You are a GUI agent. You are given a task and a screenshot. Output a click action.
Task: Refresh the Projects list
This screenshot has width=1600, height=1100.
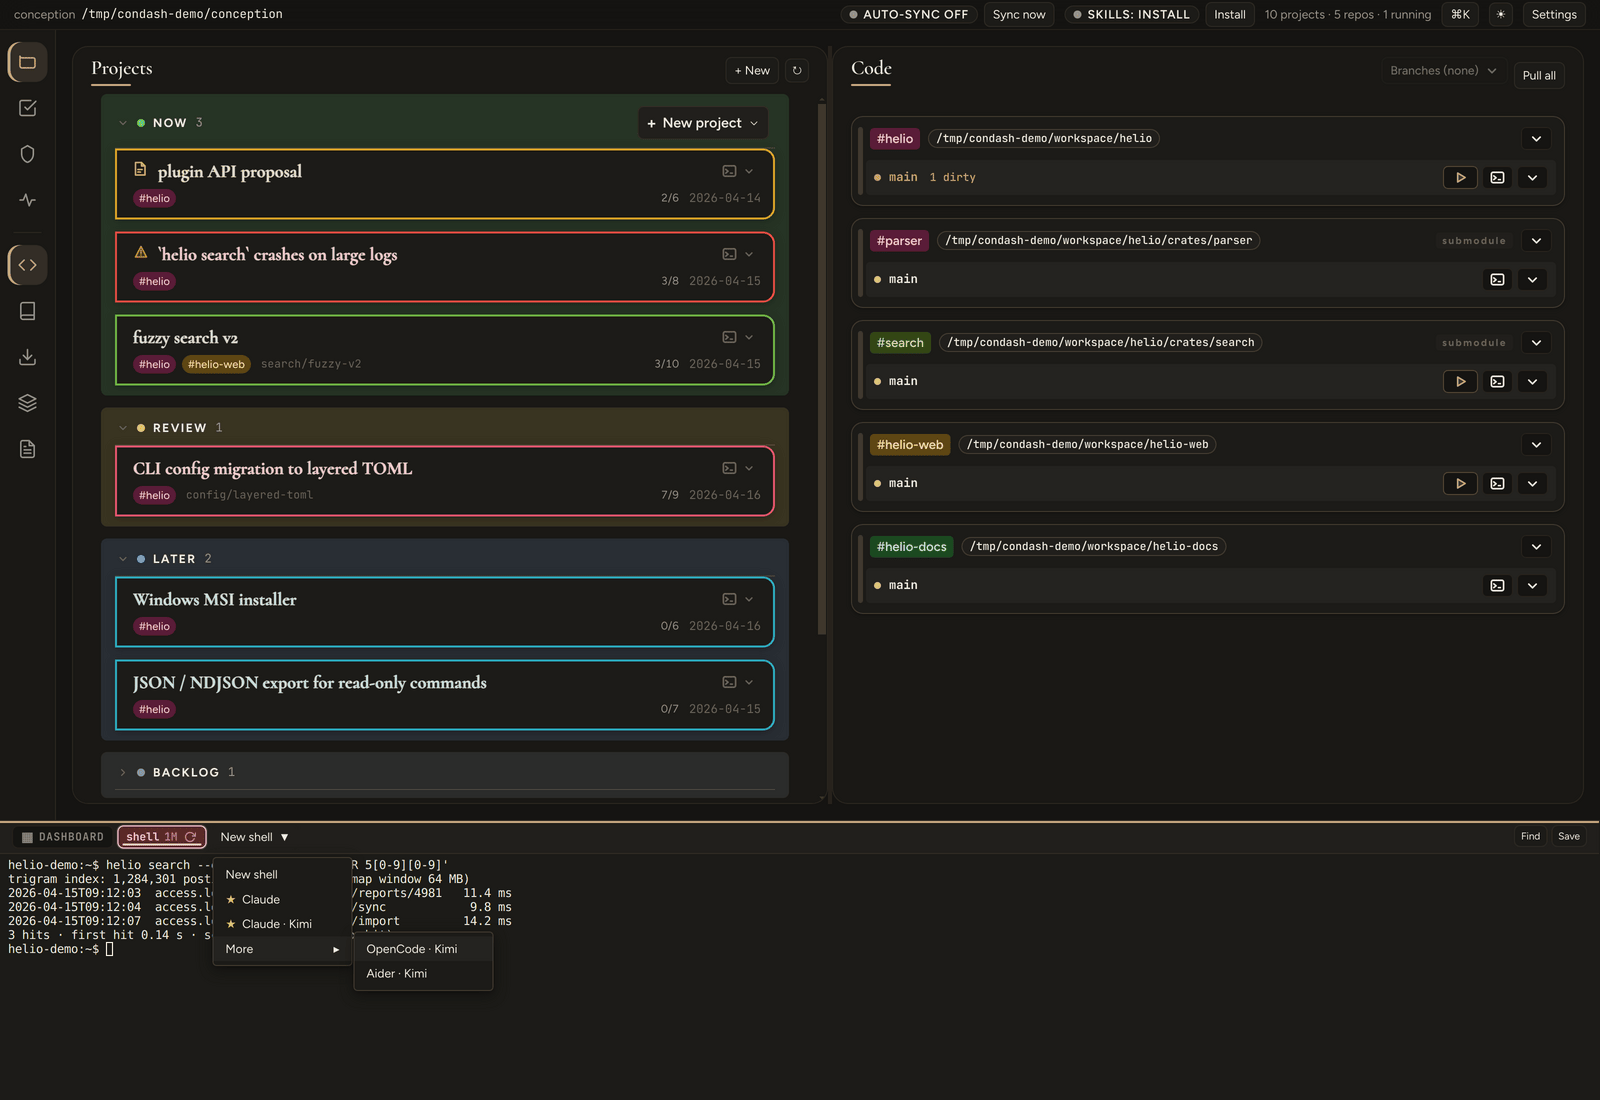coord(797,70)
